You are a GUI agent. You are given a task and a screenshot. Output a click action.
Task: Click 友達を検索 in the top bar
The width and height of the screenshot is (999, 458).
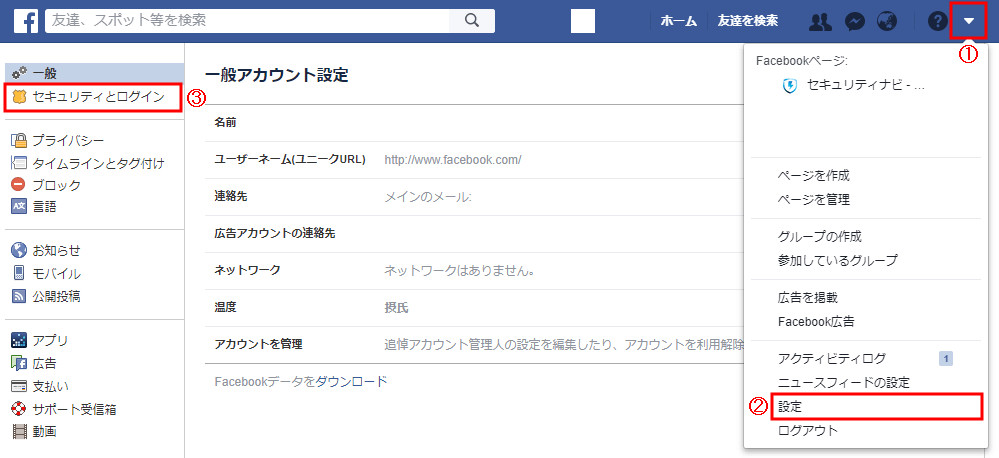747,21
